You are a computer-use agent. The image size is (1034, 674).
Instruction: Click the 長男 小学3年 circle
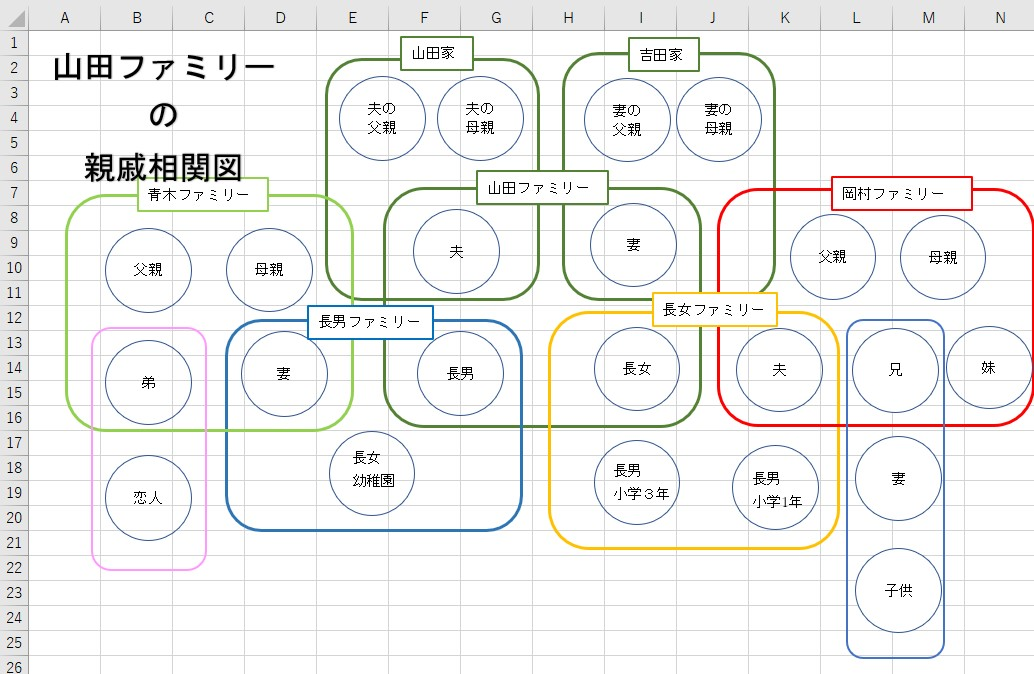(637, 482)
